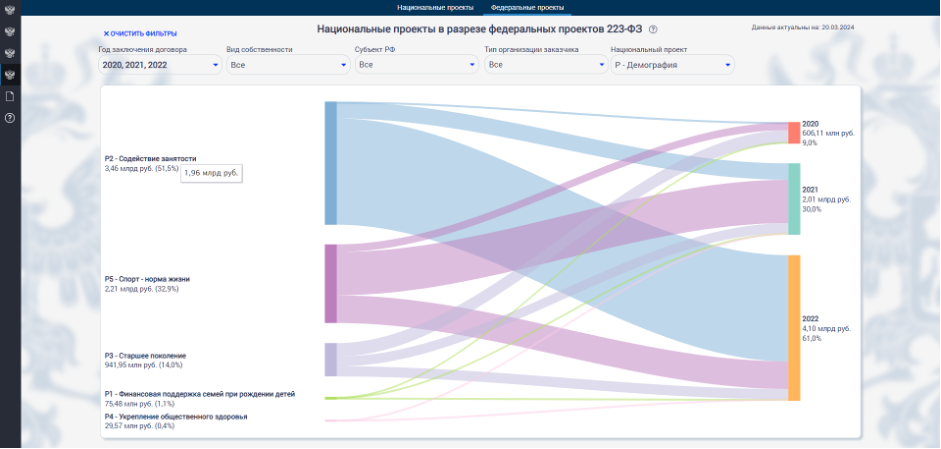Open Вид собственности dropdown

pos(288,65)
